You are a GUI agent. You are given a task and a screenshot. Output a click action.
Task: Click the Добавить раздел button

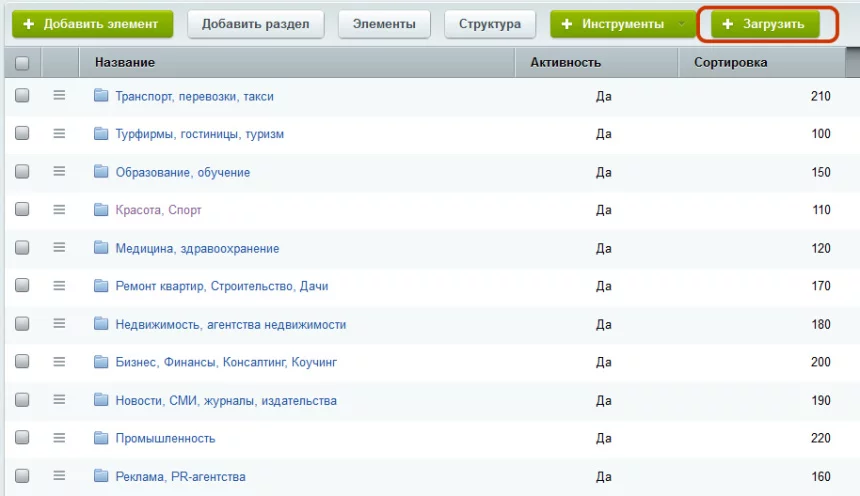pos(255,24)
